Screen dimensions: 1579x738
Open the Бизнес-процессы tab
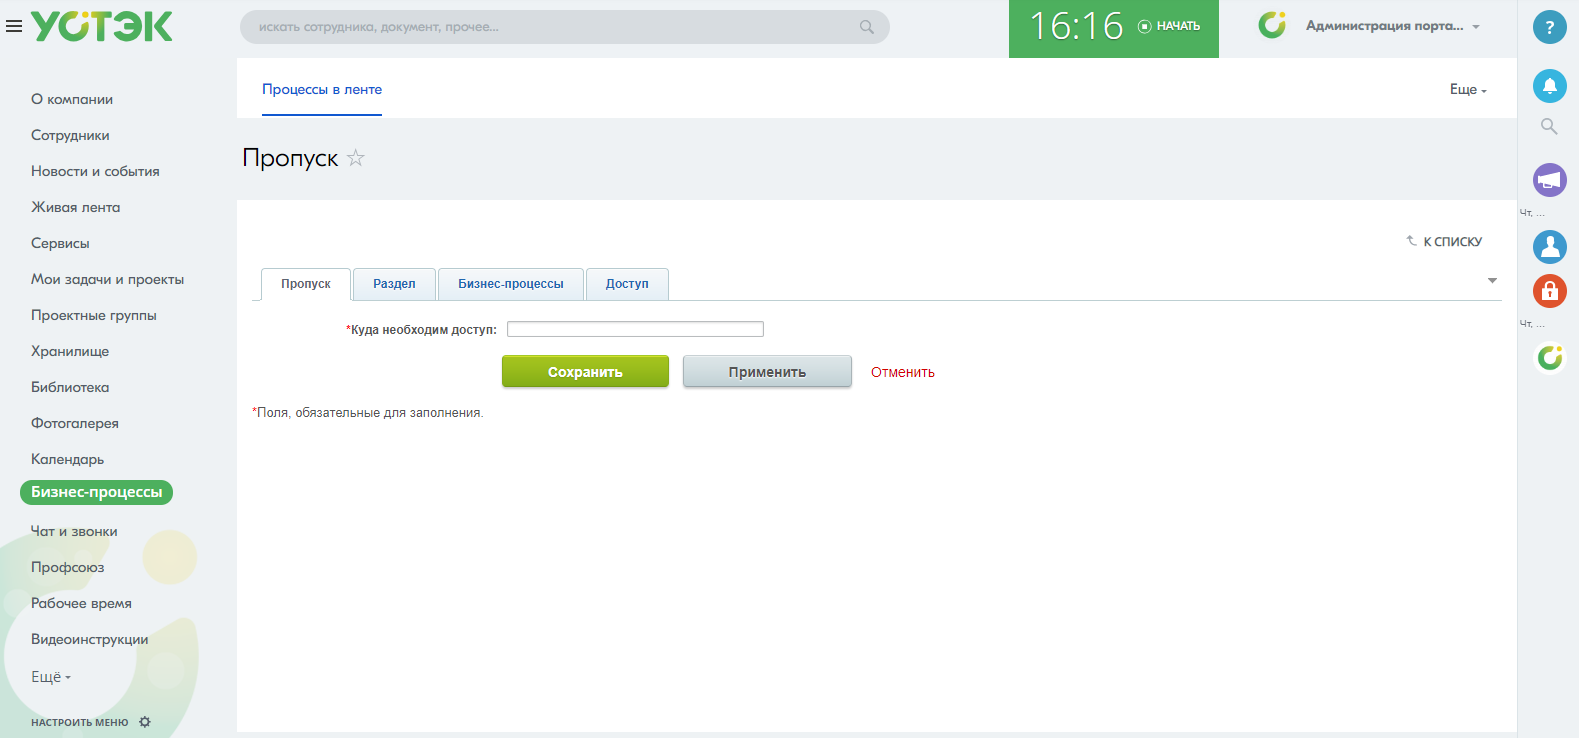click(511, 284)
